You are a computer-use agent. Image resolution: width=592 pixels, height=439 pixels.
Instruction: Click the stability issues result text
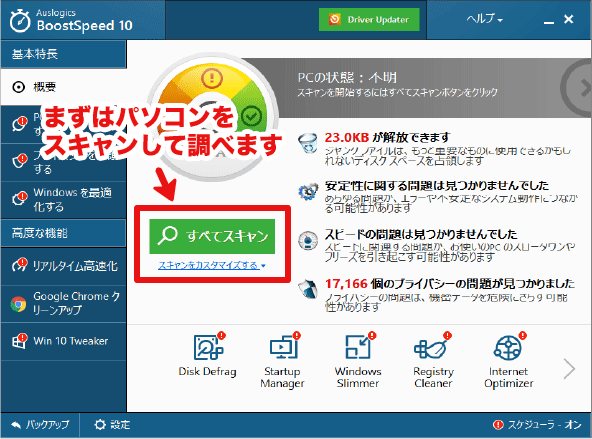click(437, 186)
